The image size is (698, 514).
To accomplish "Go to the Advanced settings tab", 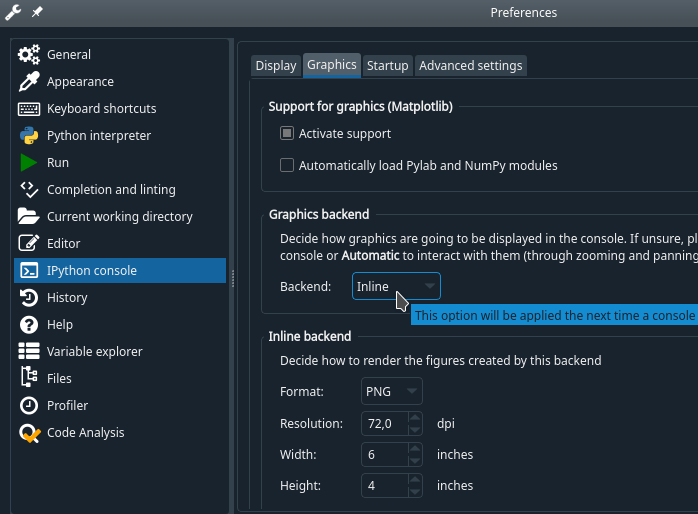I will 470,66.
